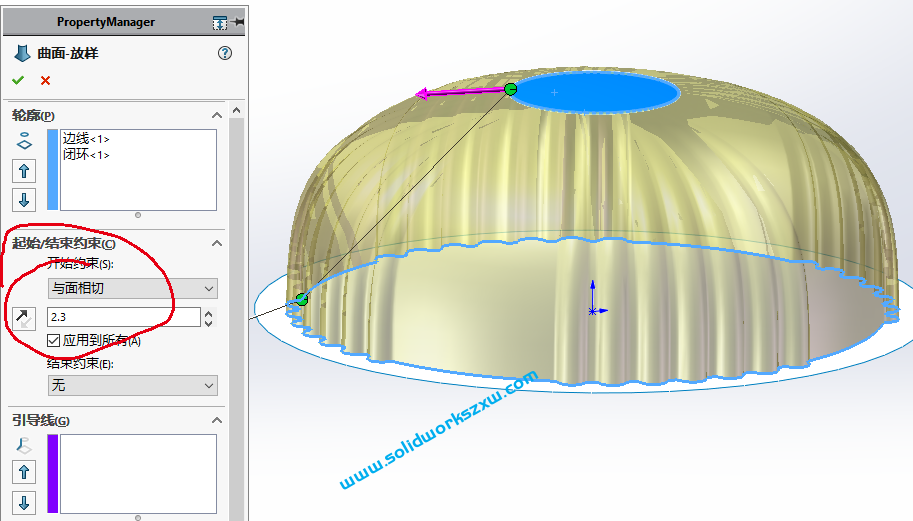Click the 开始约束(S): label
This screenshot has height=521, width=913.
80,264
